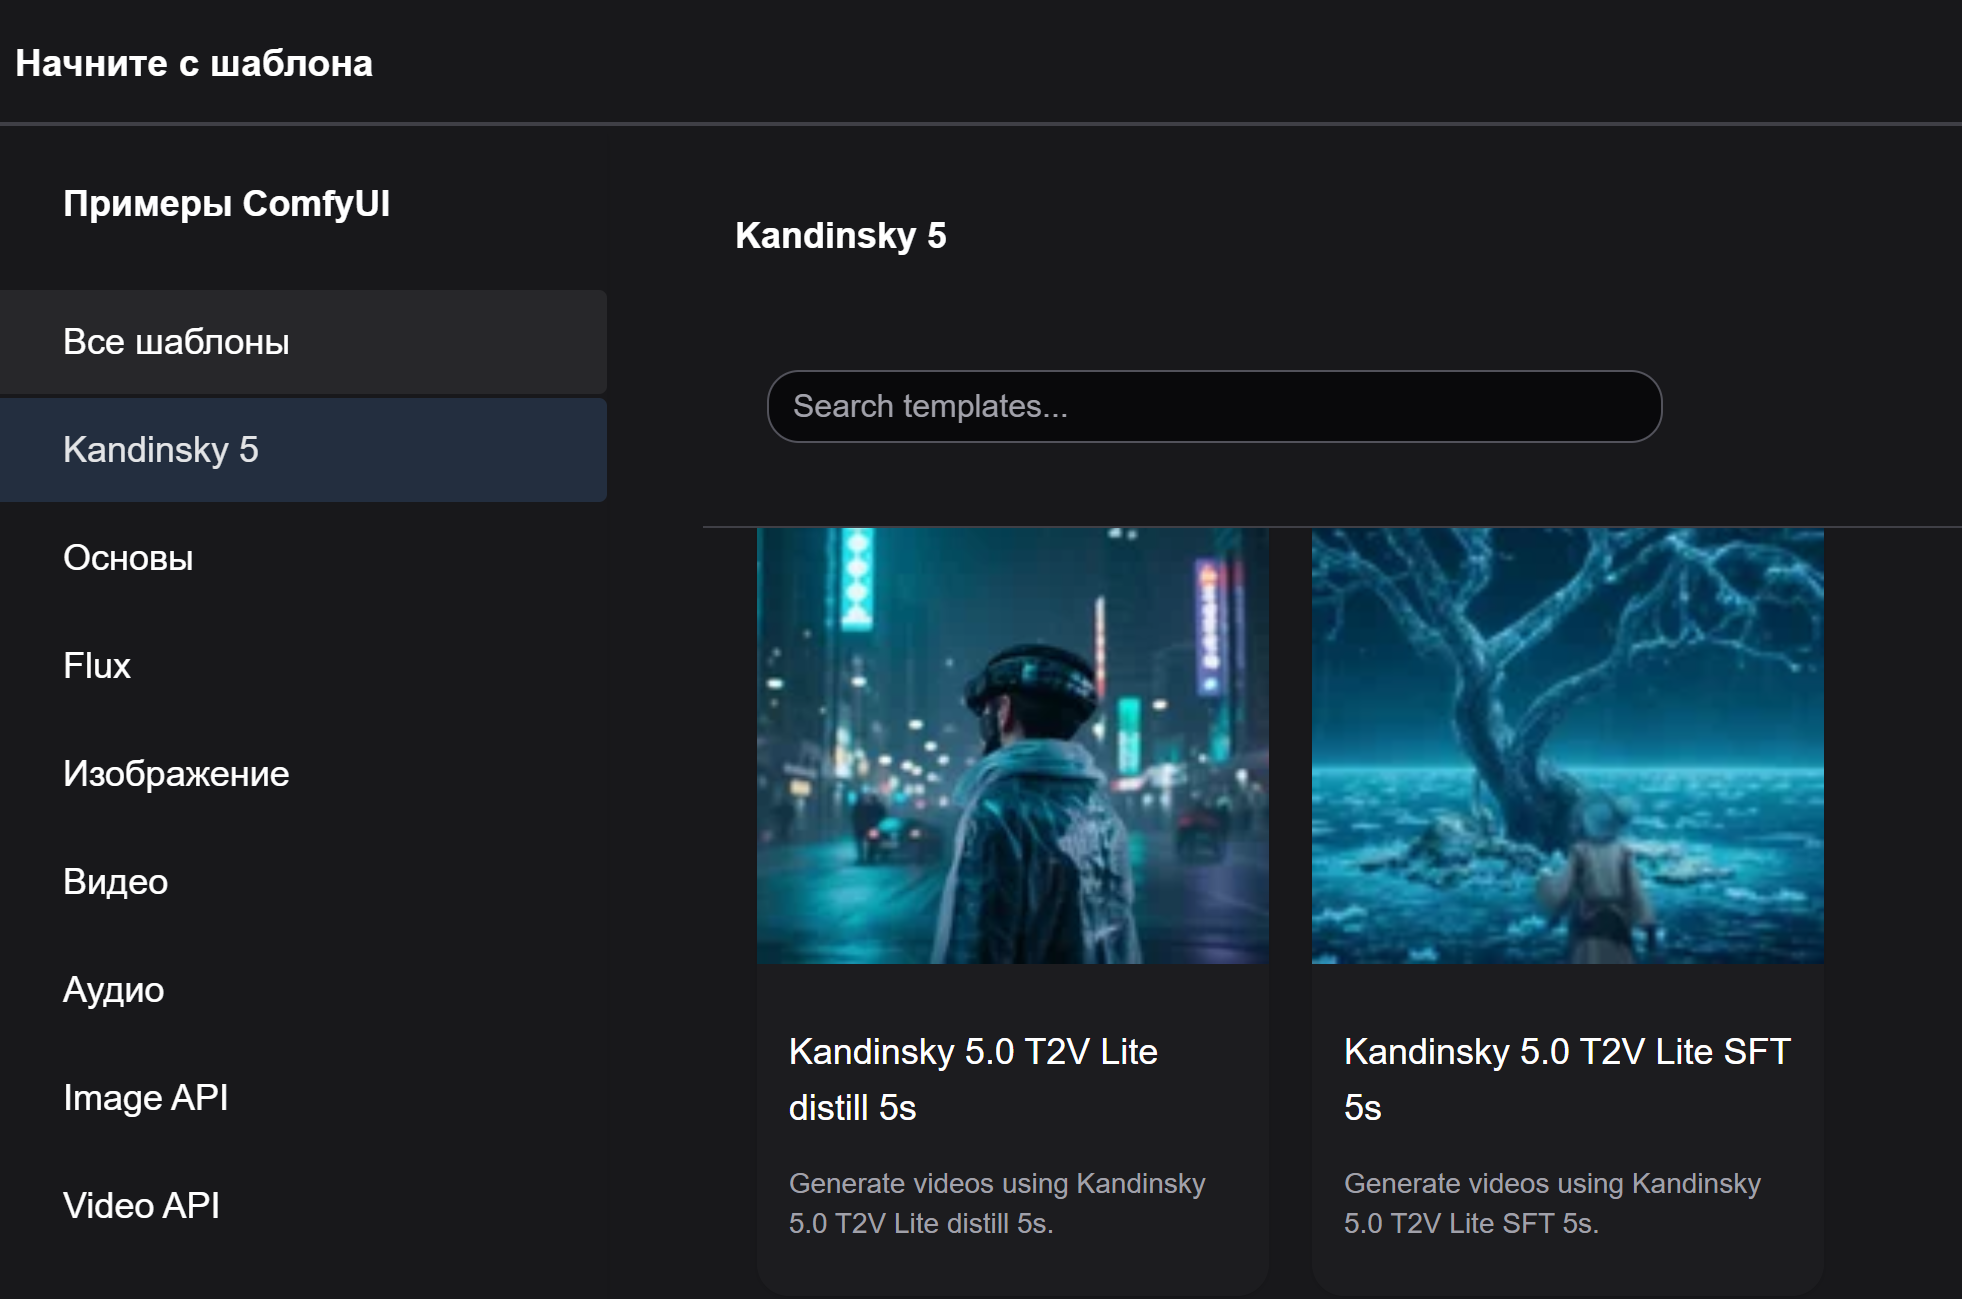This screenshot has height=1299, width=1962.
Task: Open the cyberpunk street video thumbnail
Action: [1012, 745]
